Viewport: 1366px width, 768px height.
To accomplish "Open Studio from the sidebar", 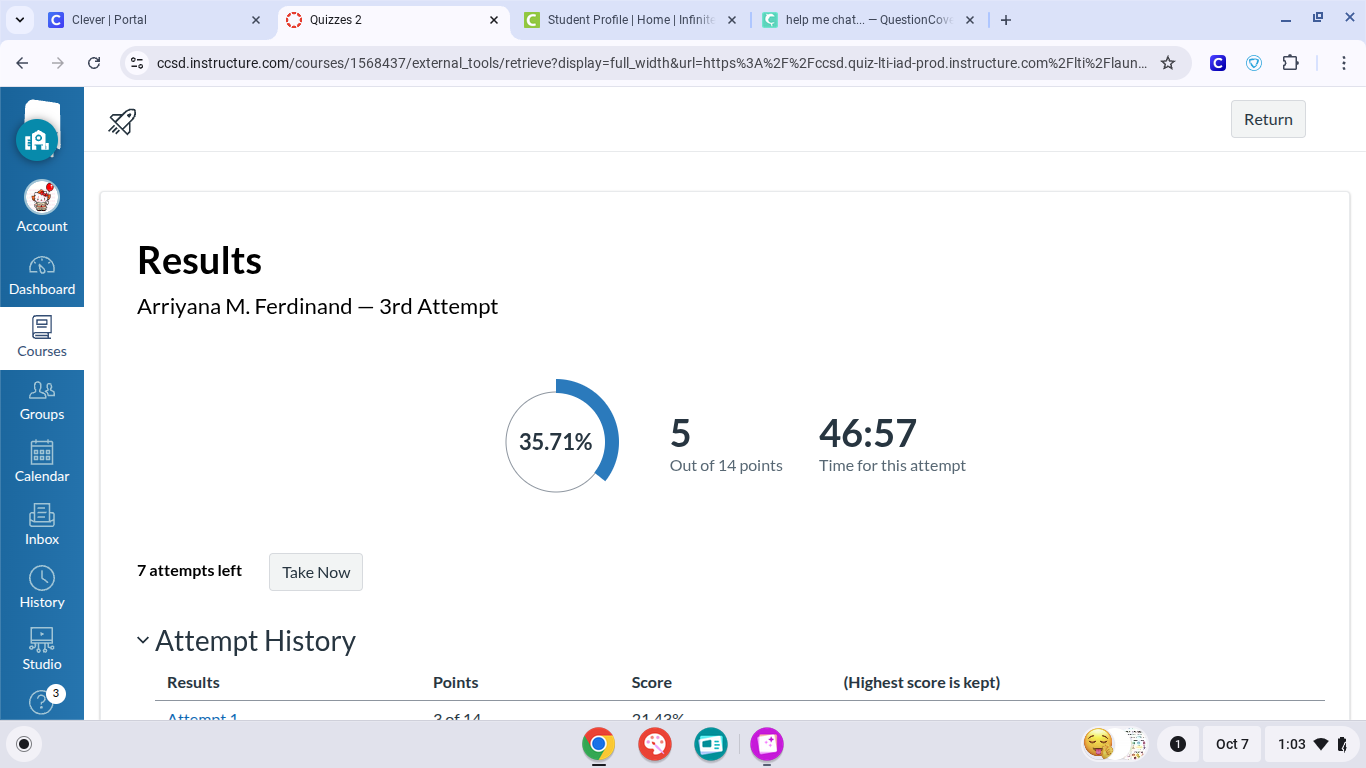I will pyautogui.click(x=42, y=650).
